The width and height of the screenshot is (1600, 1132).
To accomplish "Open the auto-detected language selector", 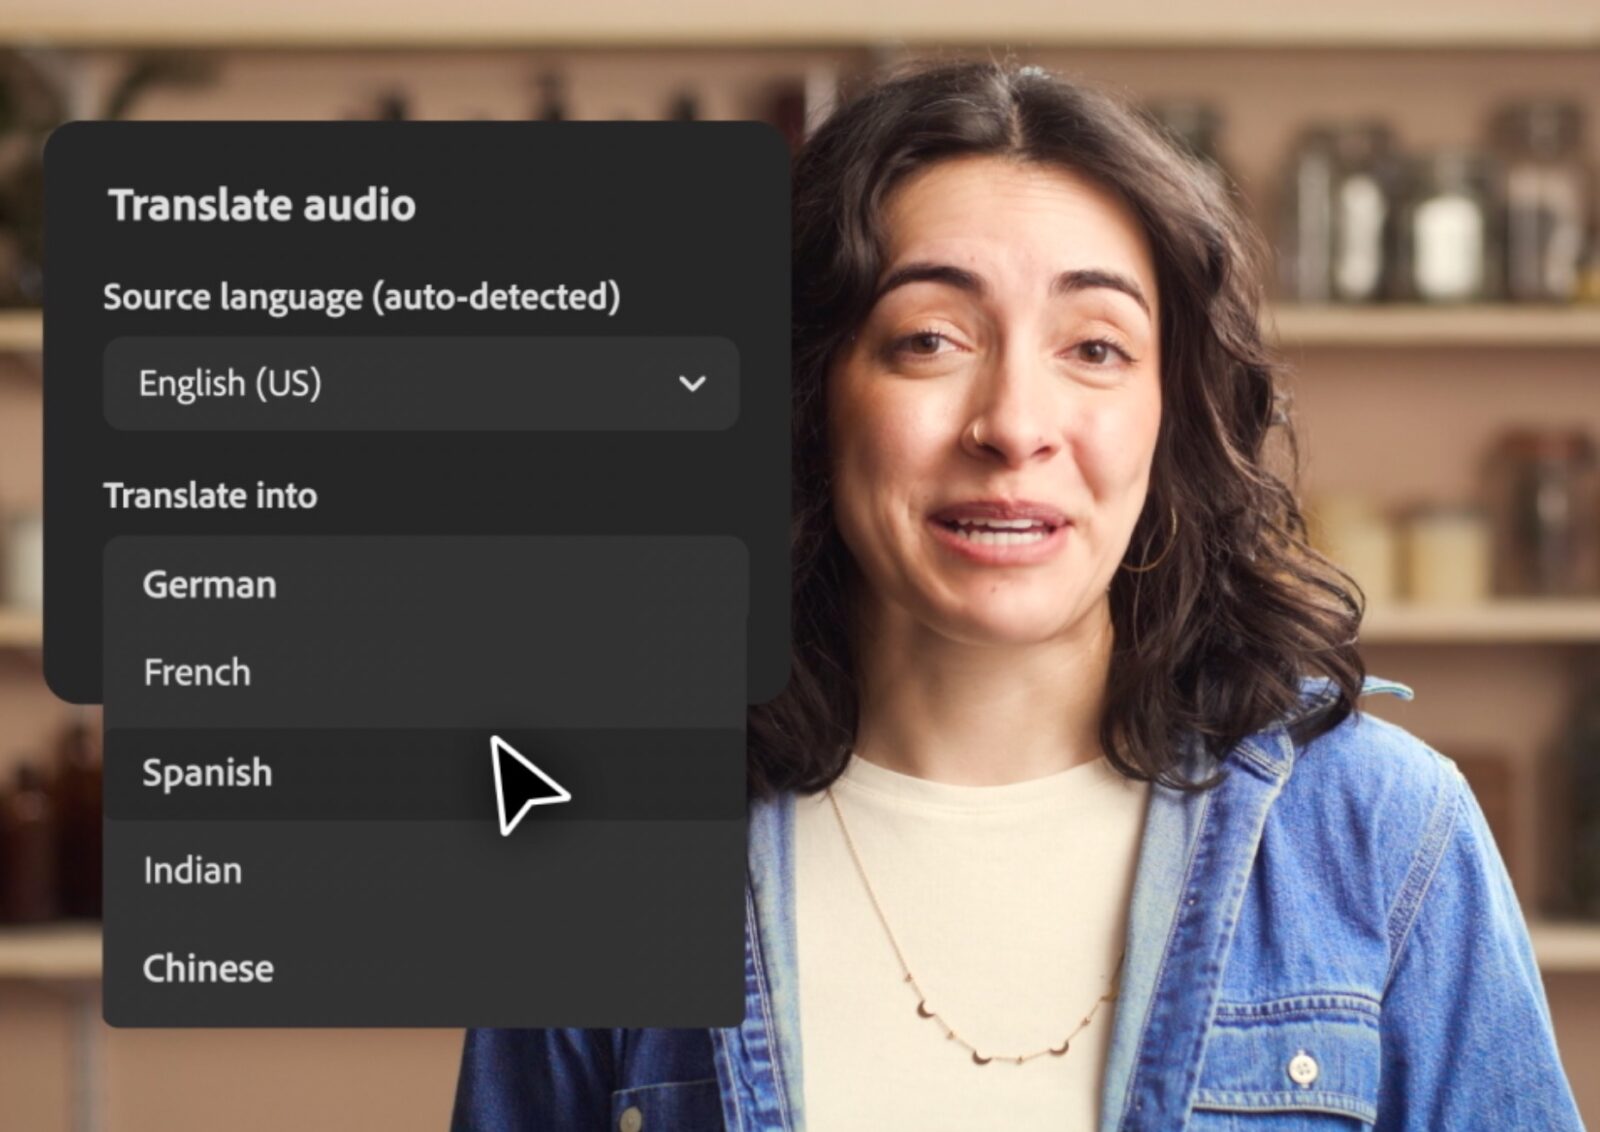I will tap(420, 383).
